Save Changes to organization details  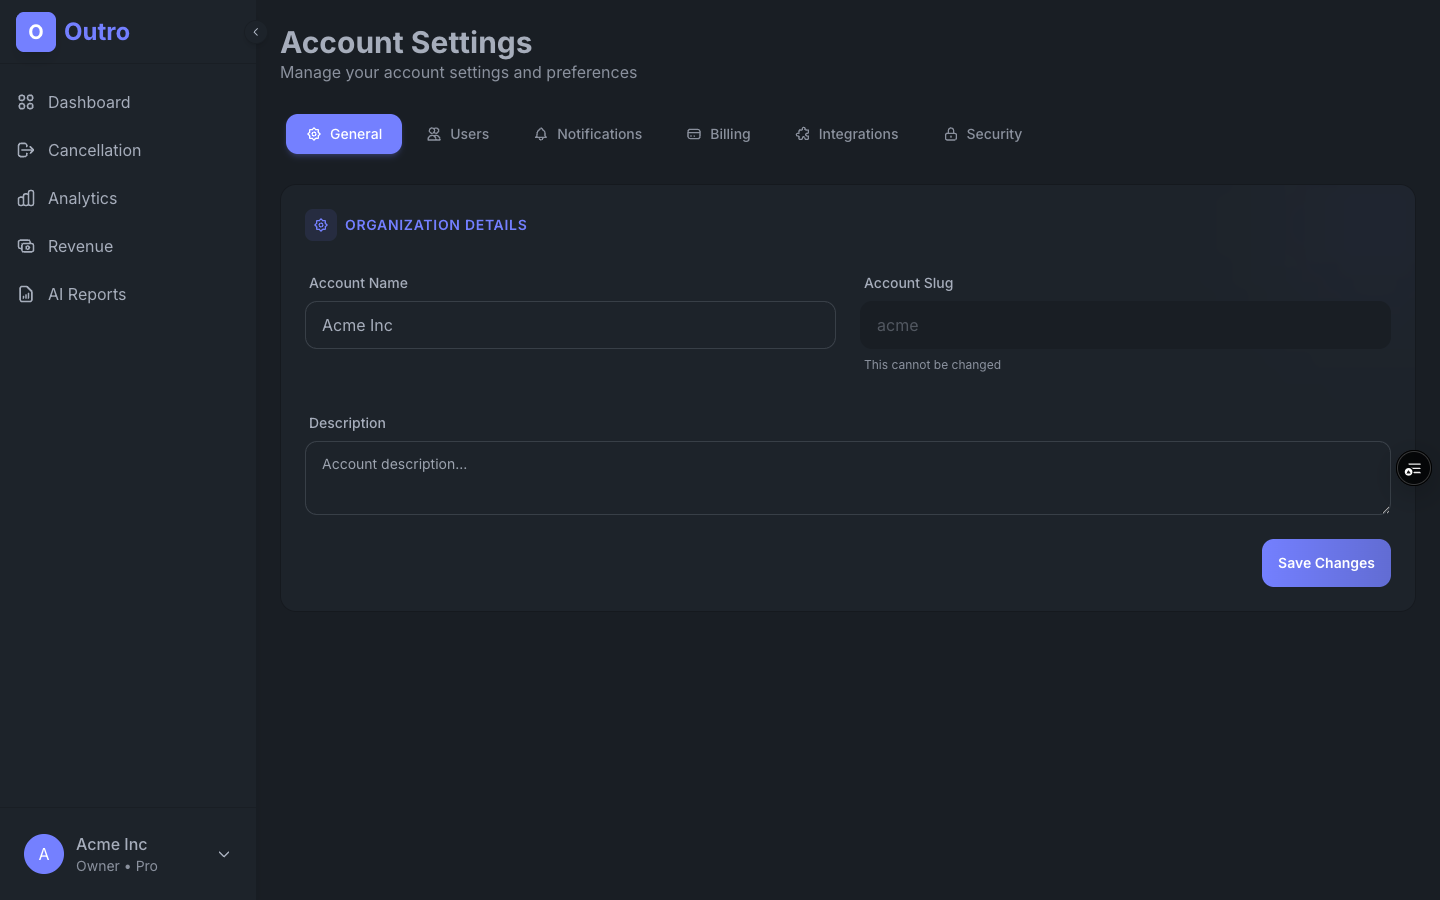click(1326, 563)
